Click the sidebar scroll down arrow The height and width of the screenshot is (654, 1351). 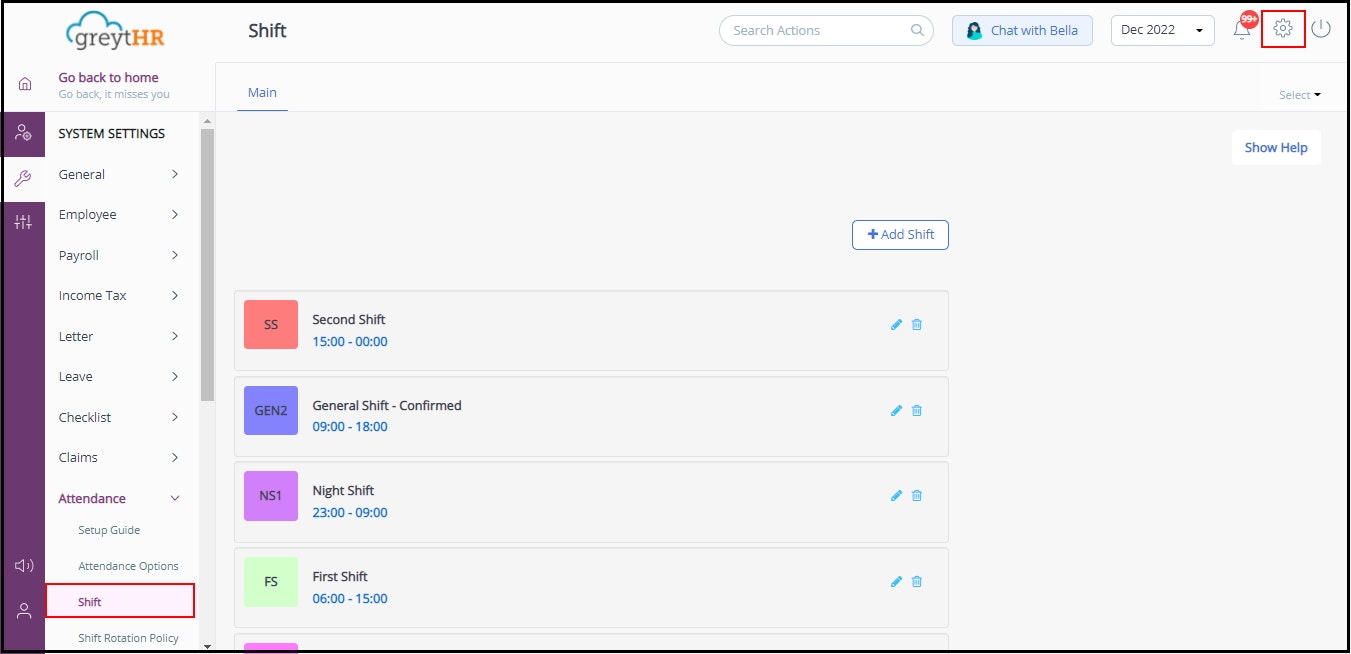tap(207, 646)
